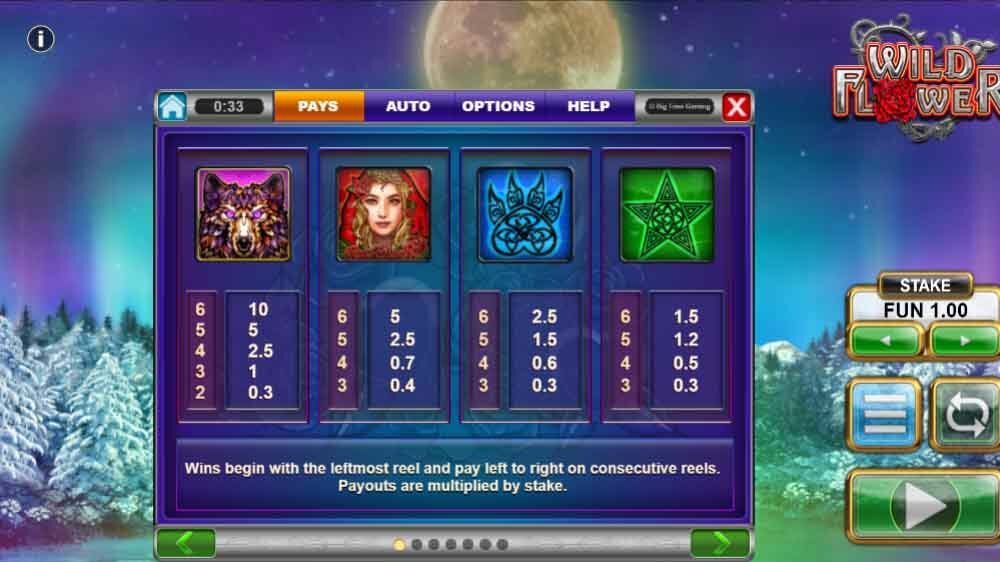This screenshot has width=1000, height=562.
Task: Start spin with green play button
Action: (925, 506)
